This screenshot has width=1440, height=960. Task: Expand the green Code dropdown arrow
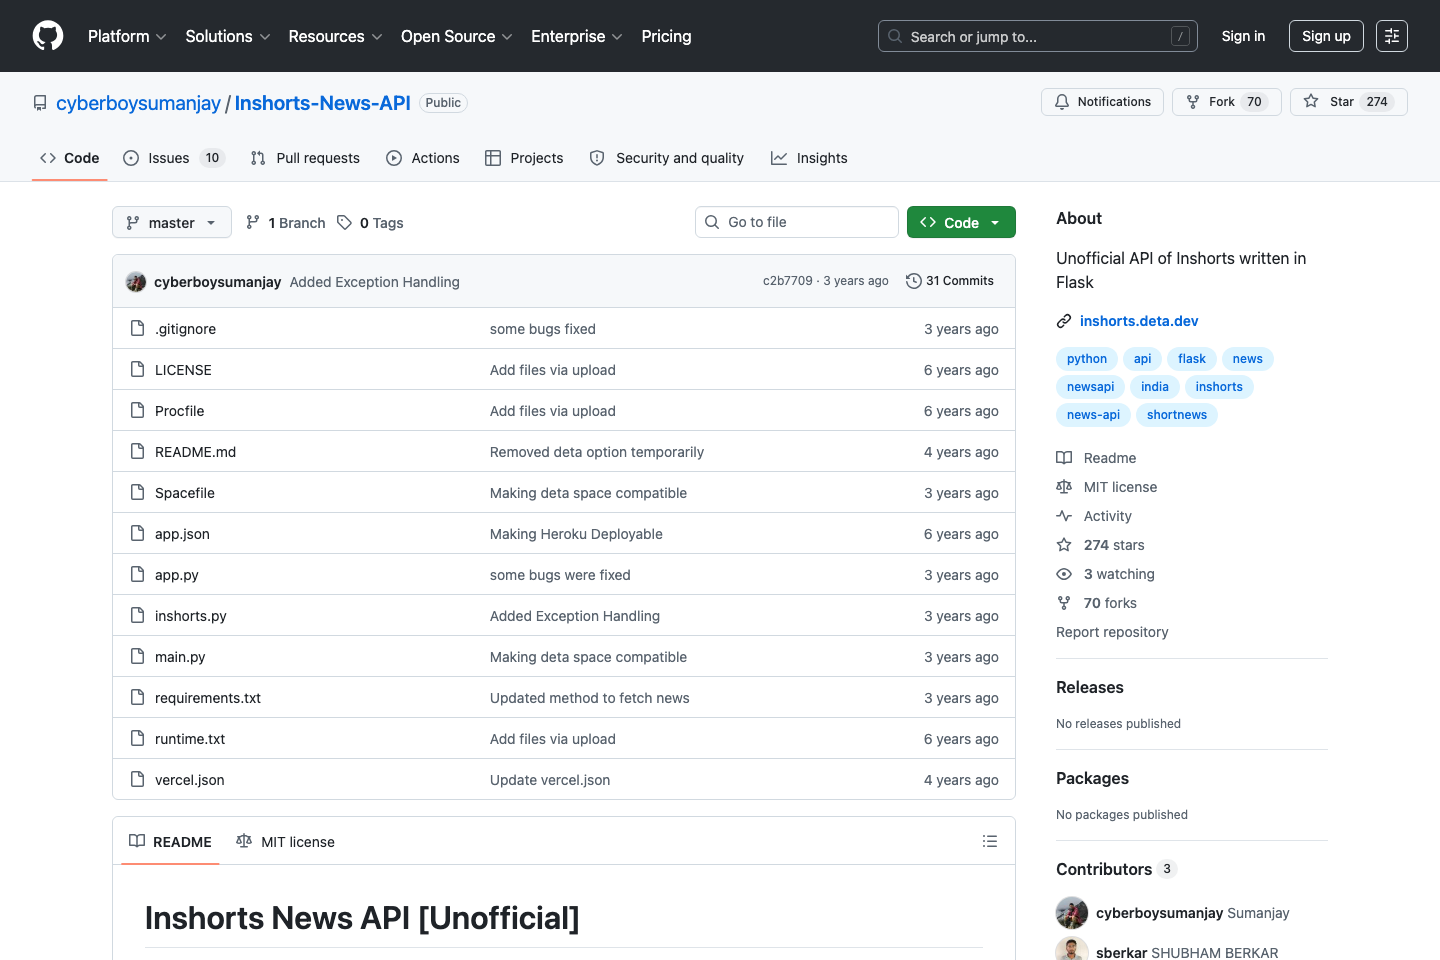995,222
